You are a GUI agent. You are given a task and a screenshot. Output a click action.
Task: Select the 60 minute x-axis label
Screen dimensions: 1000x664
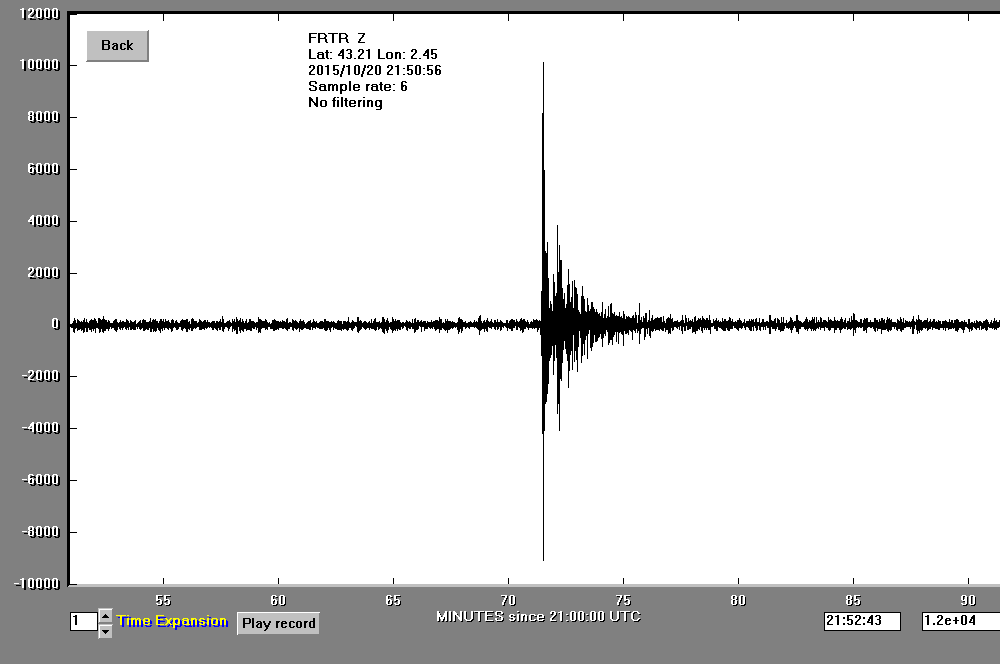point(278,600)
